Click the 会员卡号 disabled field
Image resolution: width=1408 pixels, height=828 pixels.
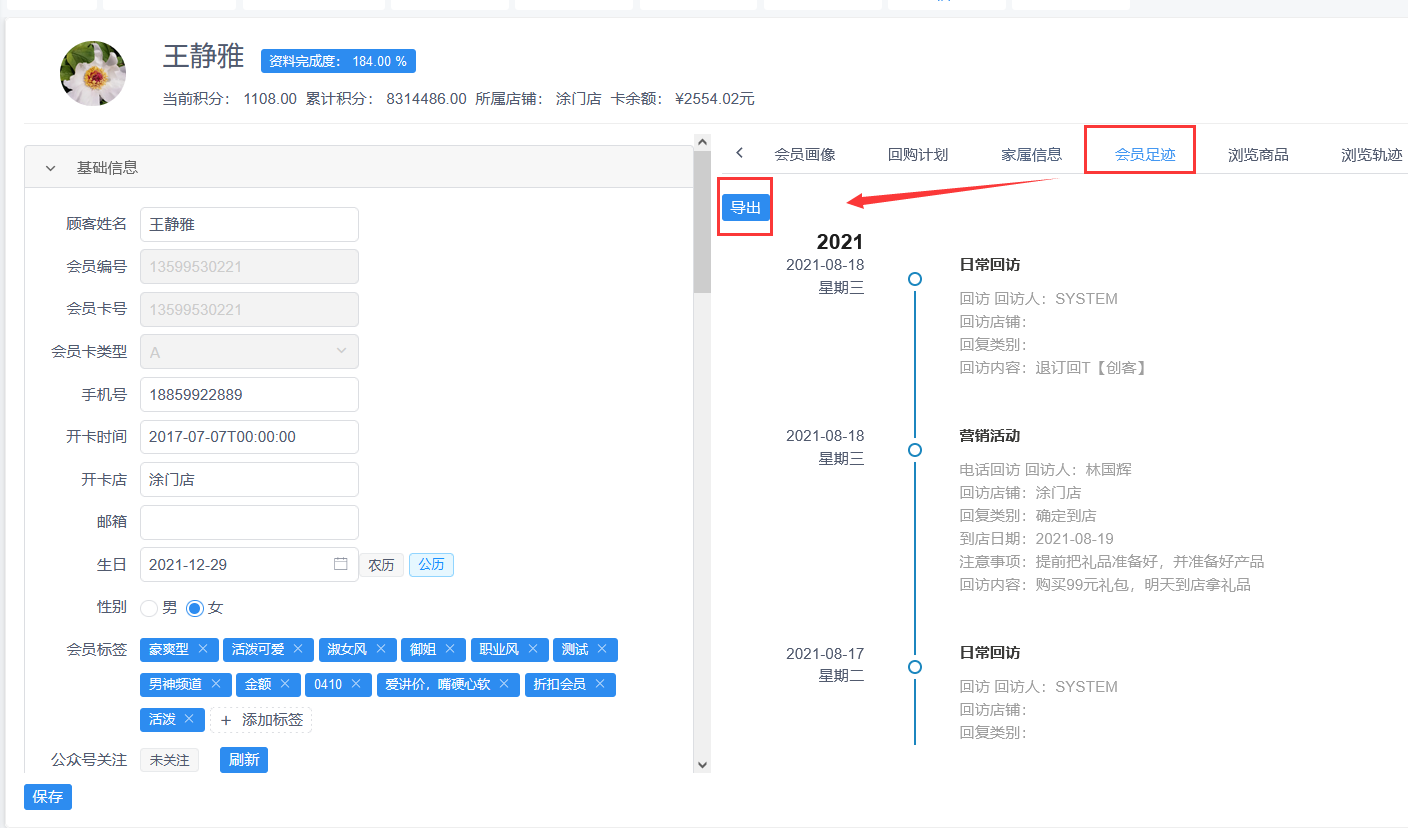(x=249, y=309)
